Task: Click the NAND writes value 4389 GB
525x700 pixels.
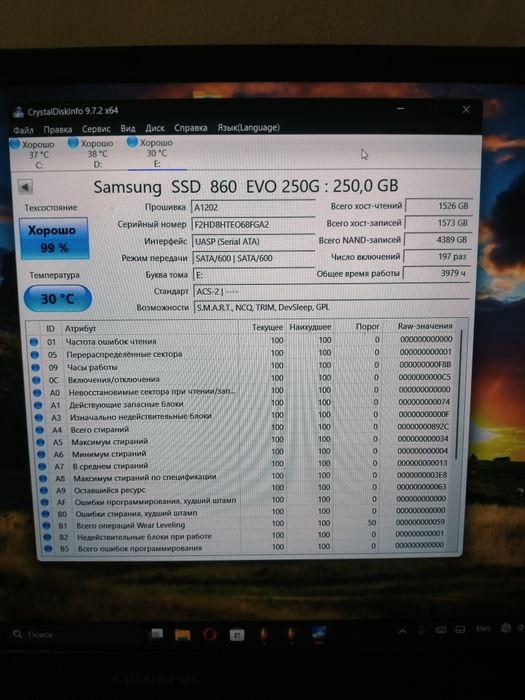Action: pos(437,239)
